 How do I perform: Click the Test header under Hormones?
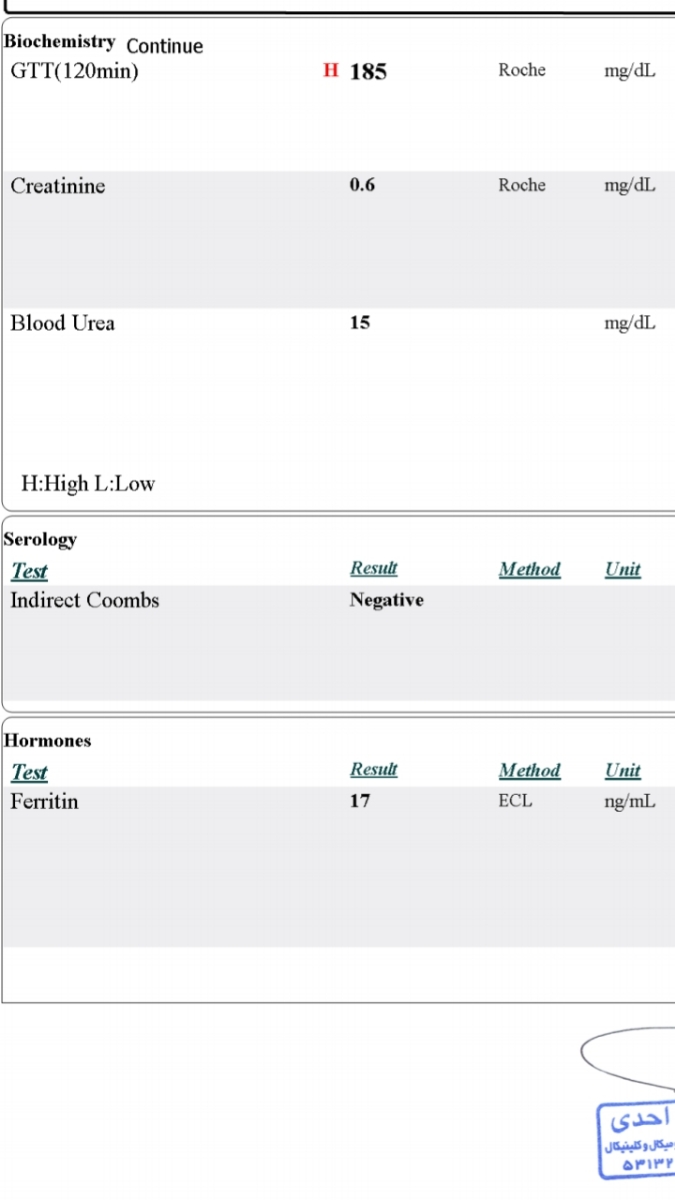(x=29, y=773)
